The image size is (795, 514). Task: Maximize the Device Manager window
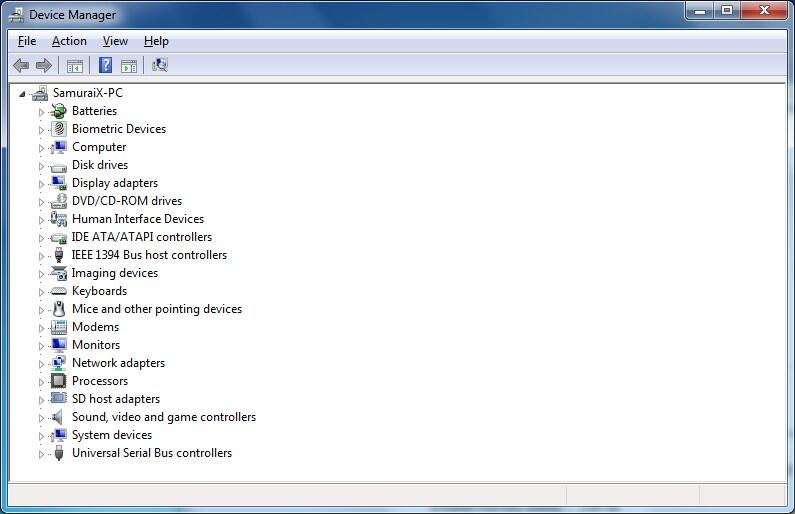pyautogui.click(x=727, y=11)
